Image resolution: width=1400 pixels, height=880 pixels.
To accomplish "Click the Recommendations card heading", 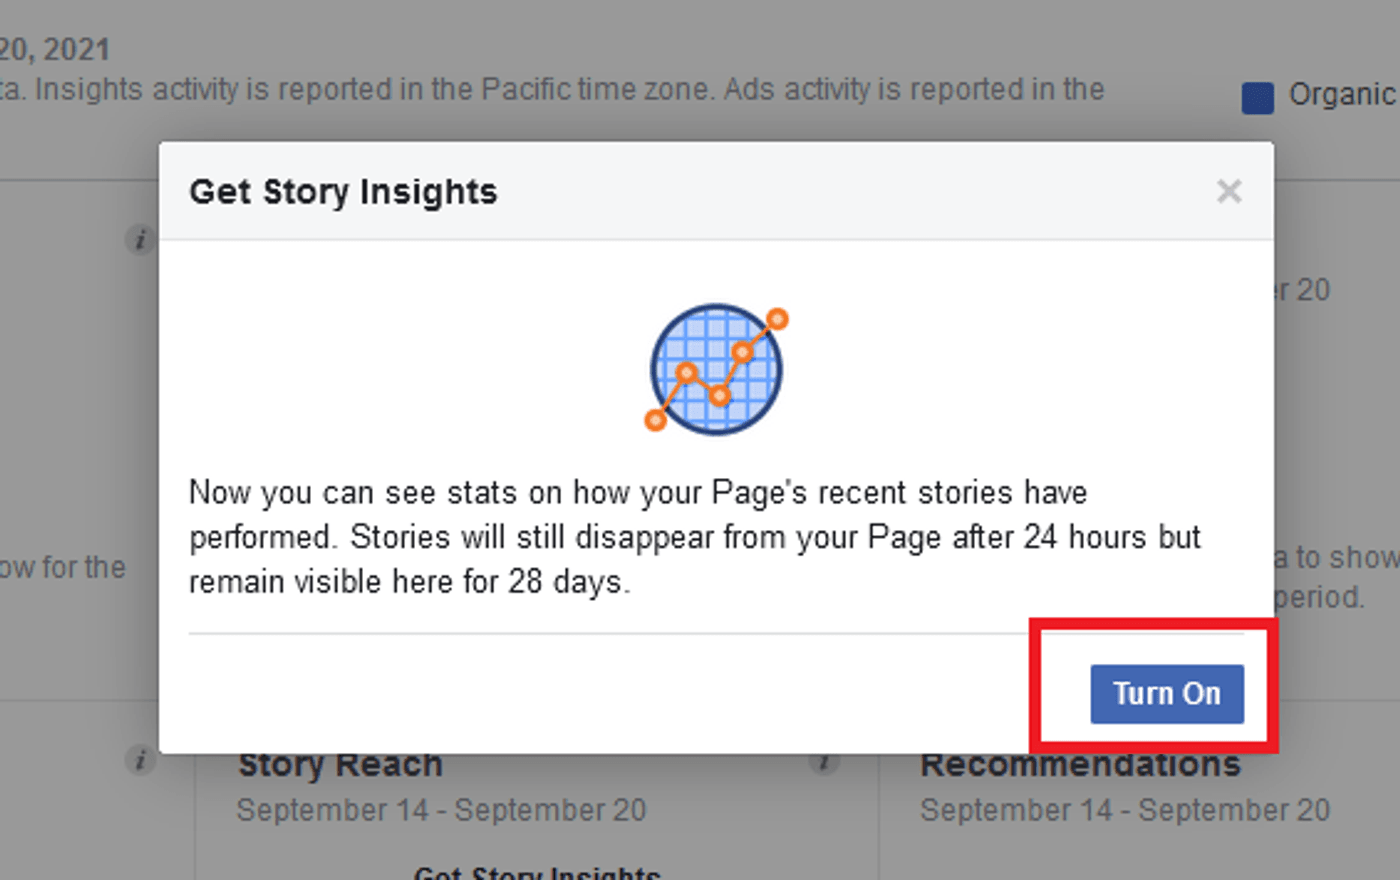I will pos(1080,766).
